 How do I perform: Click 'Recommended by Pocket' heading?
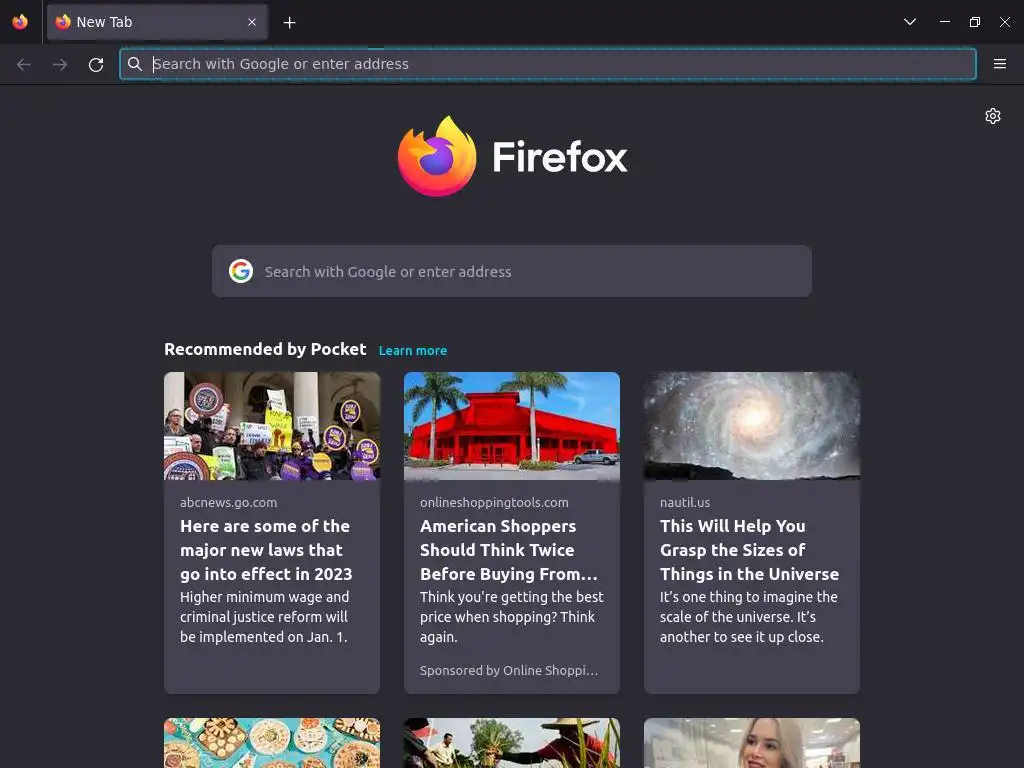(265, 349)
